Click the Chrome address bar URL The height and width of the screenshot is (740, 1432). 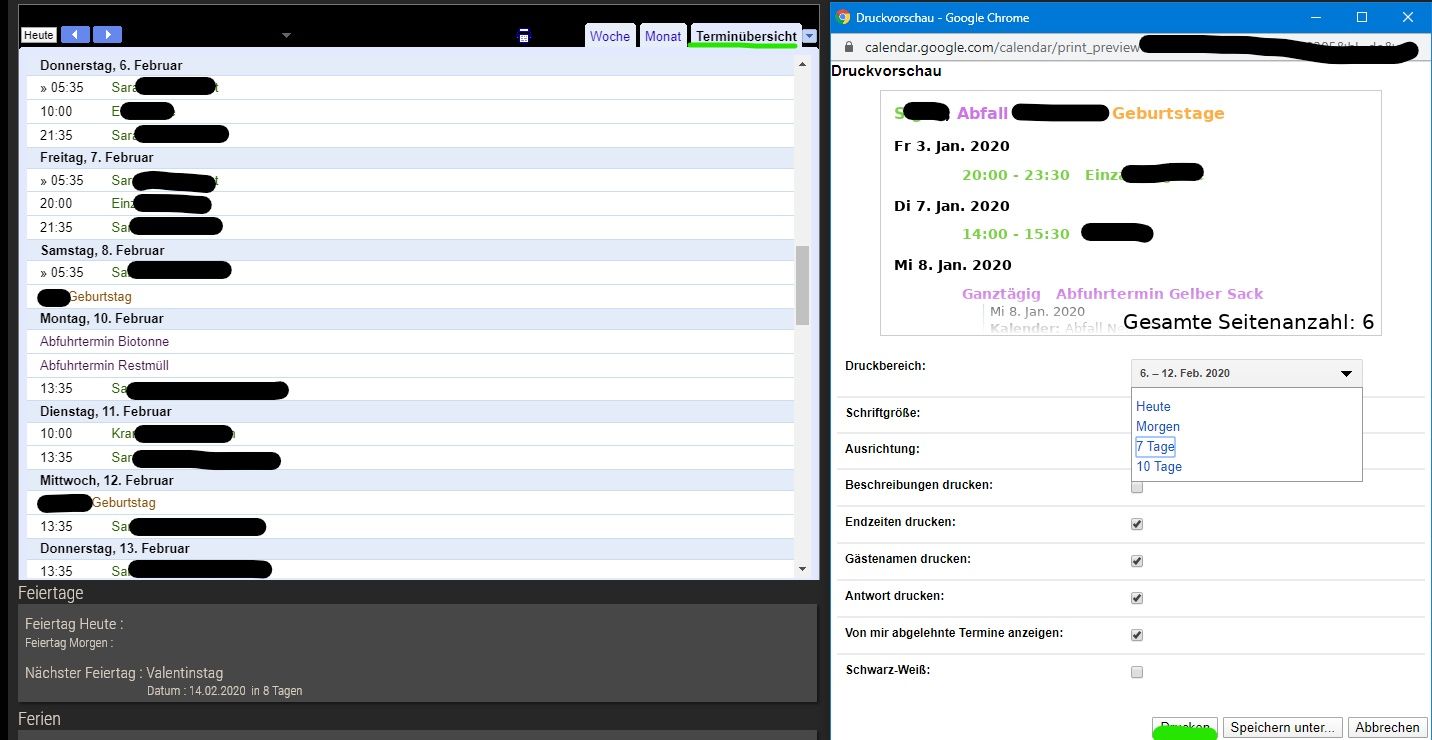click(1130, 47)
